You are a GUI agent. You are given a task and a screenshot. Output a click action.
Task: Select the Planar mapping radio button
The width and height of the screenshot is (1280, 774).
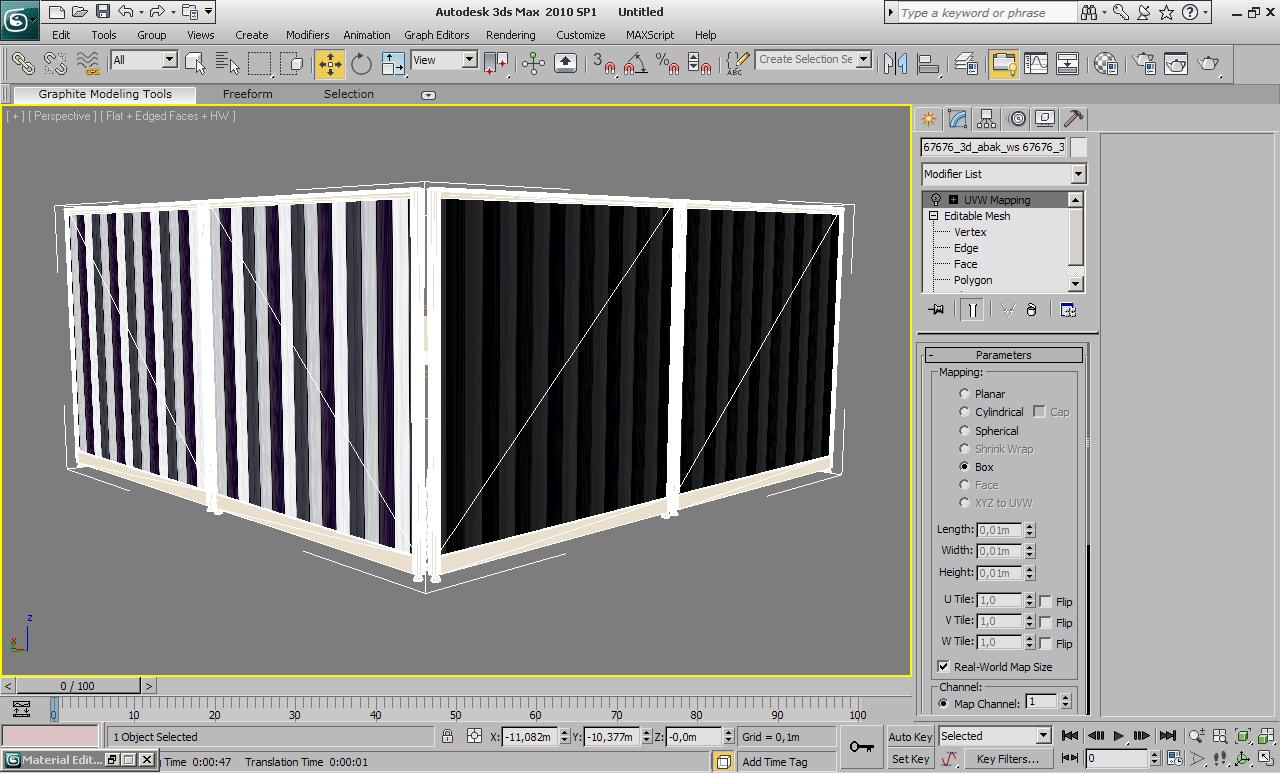point(965,394)
